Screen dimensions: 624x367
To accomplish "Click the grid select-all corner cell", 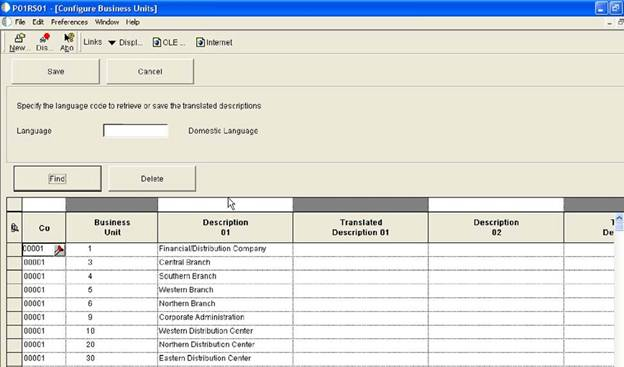I will click(x=14, y=204).
